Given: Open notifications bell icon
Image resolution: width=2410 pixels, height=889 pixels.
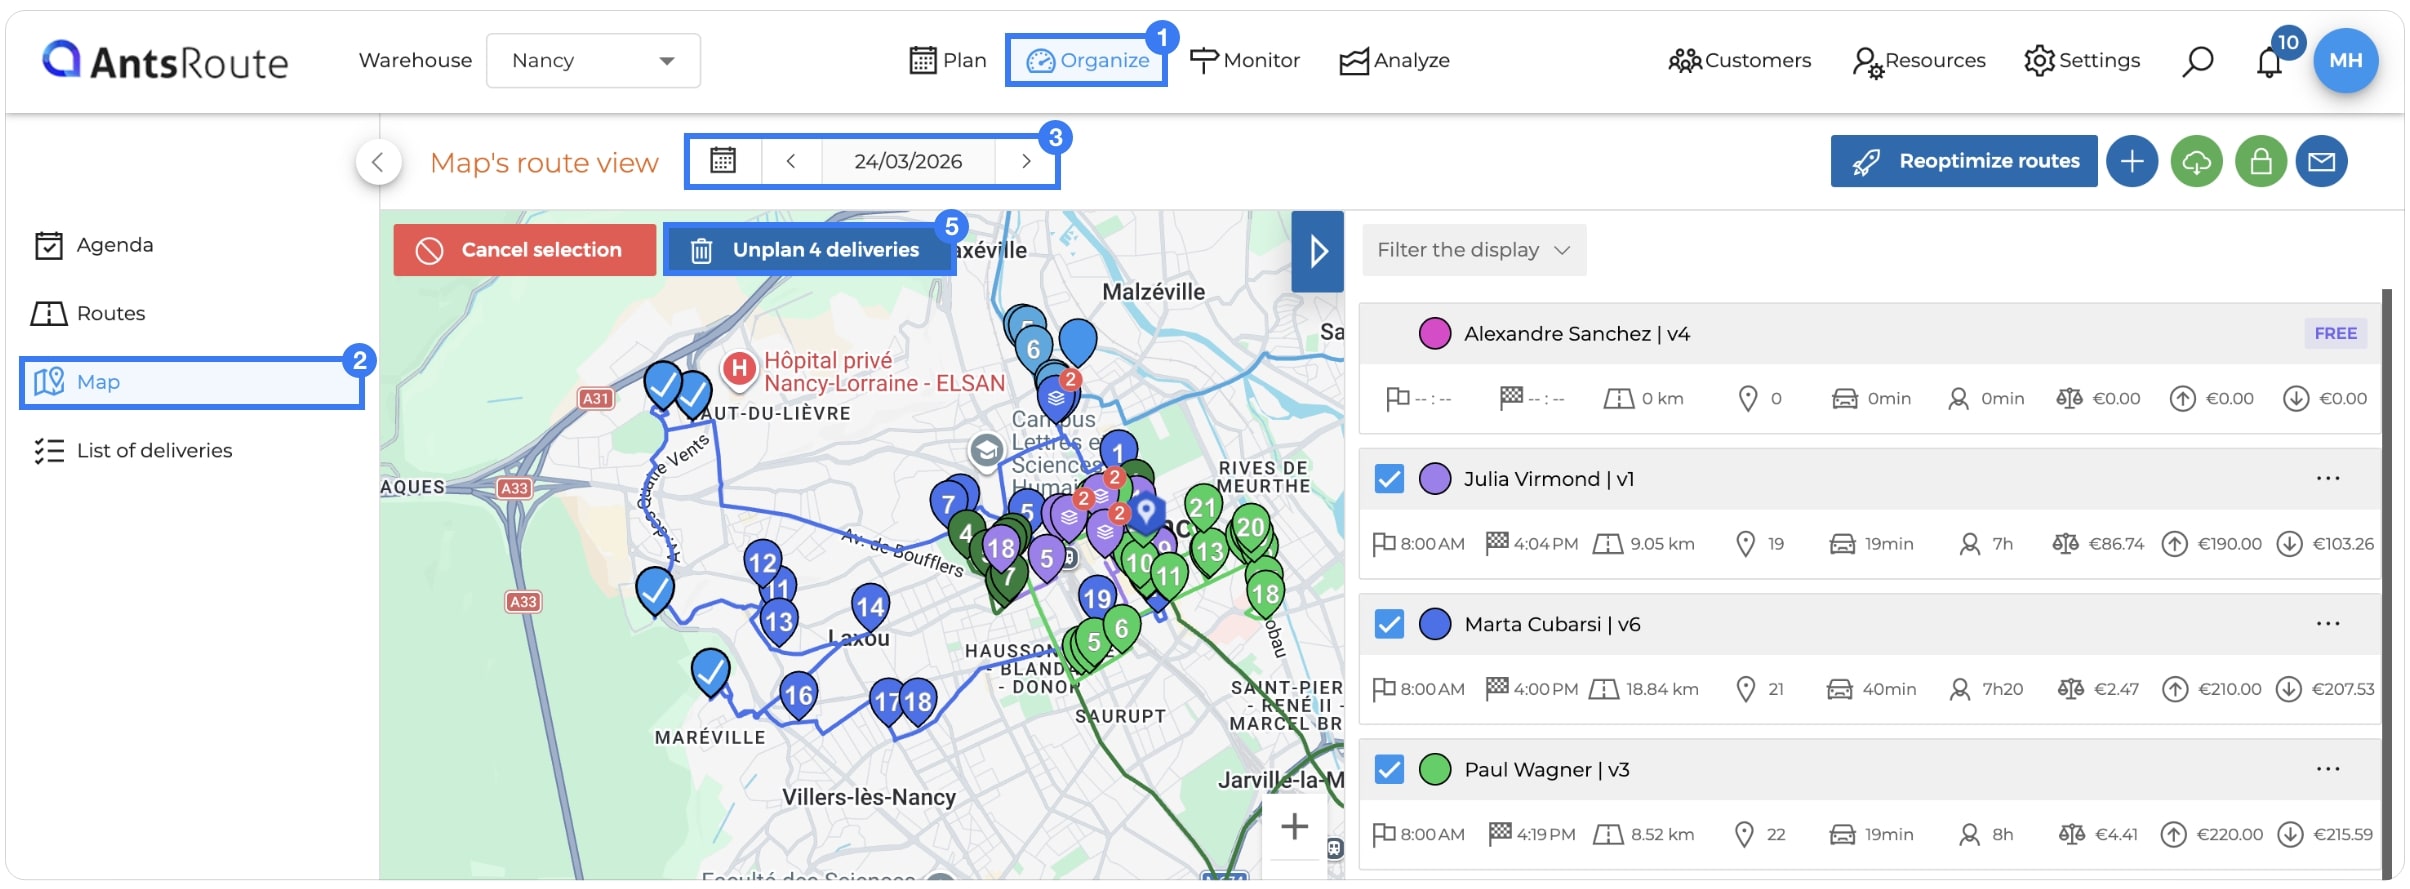Looking at the screenshot, I should (x=2269, y=62).
